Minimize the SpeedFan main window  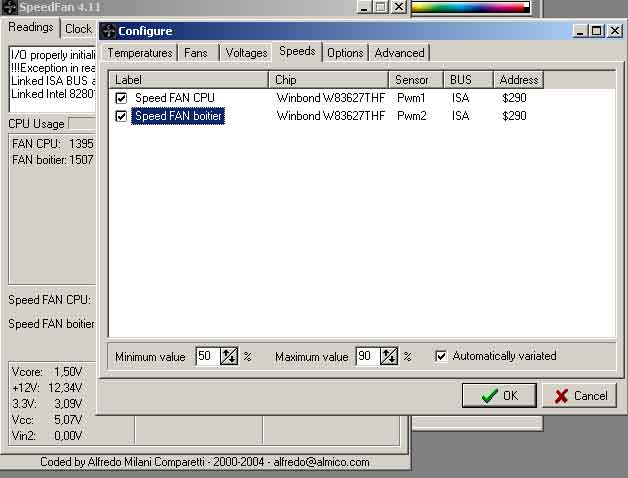coord(364,7)
